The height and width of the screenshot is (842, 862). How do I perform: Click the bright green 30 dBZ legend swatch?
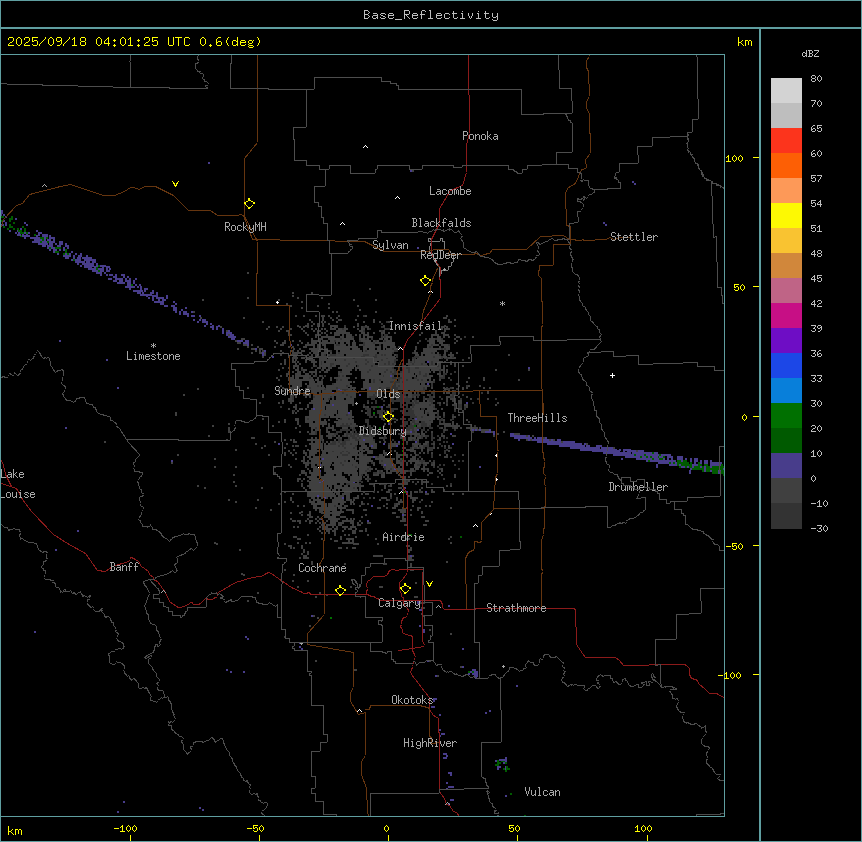786,415
